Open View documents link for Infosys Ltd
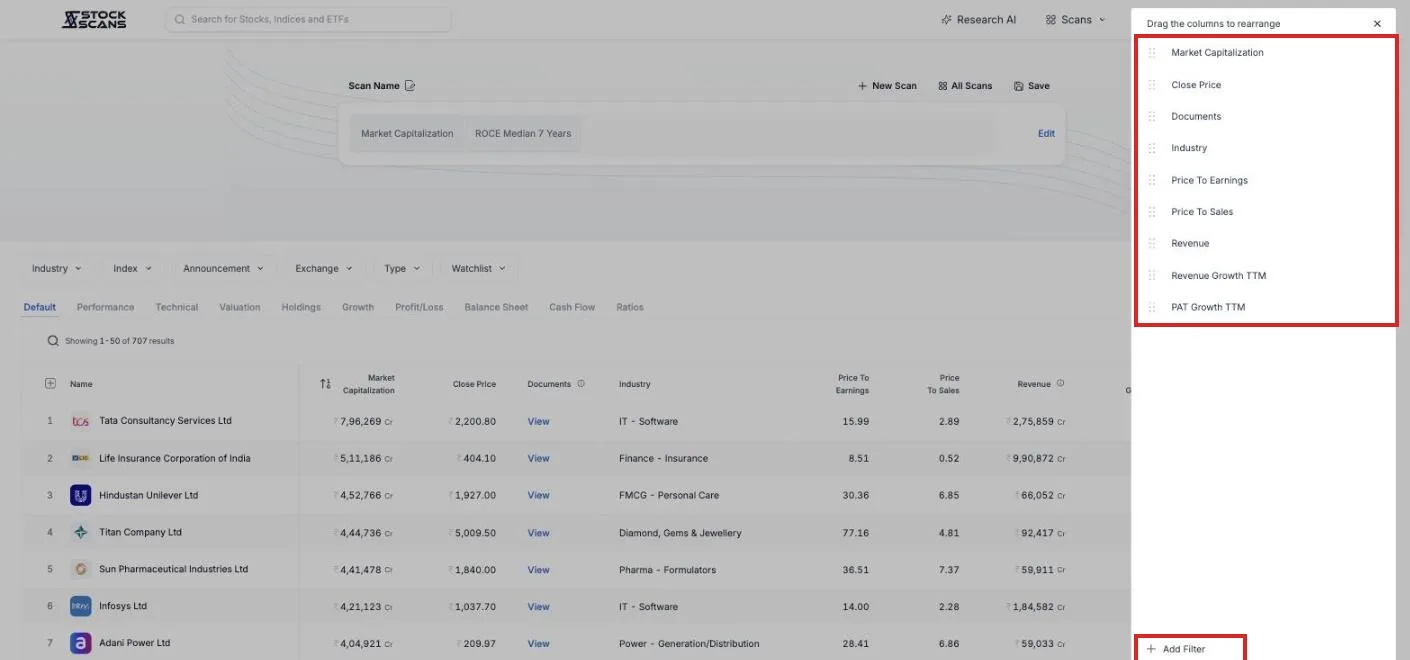 coord(538,606)
